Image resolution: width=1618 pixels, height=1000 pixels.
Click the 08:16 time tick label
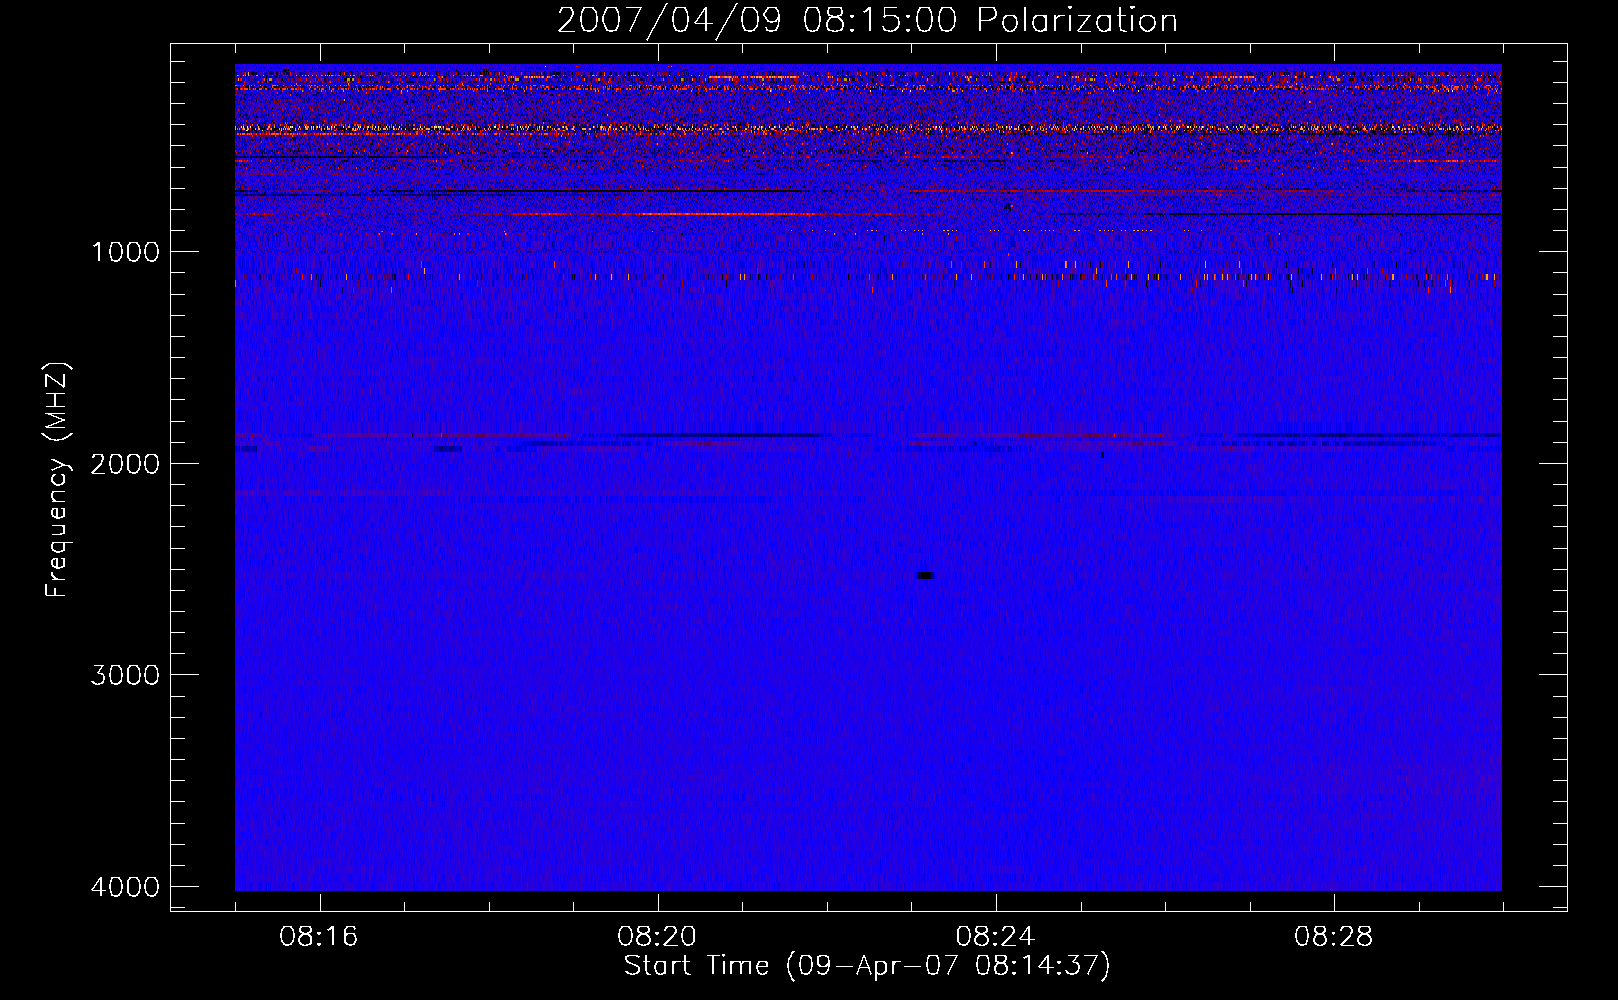pyautogui.click(x=319, y=937)
